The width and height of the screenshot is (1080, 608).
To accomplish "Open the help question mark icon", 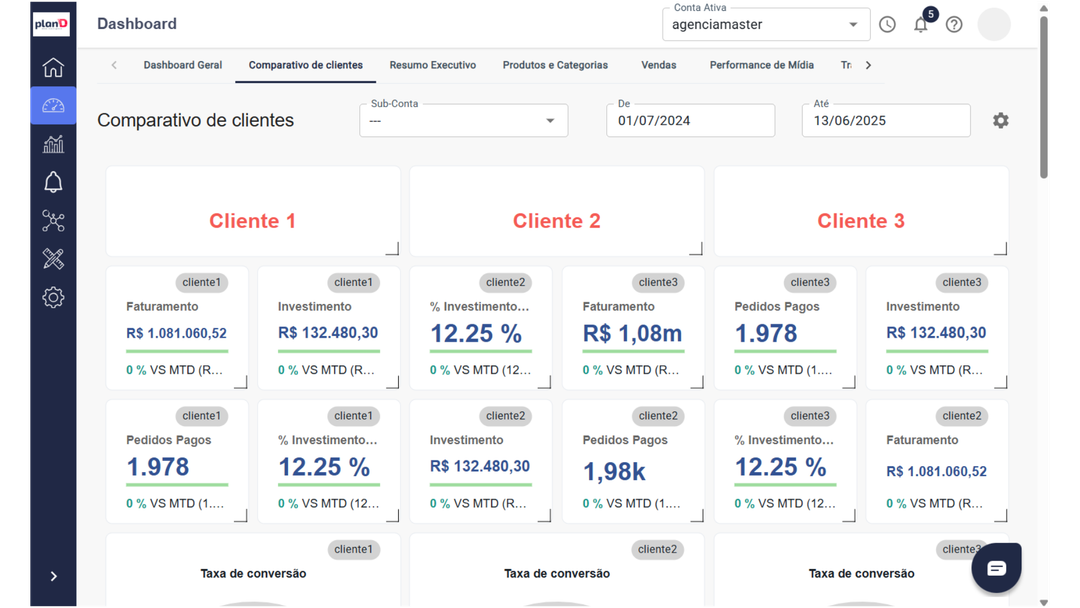I will coord(954,25).
